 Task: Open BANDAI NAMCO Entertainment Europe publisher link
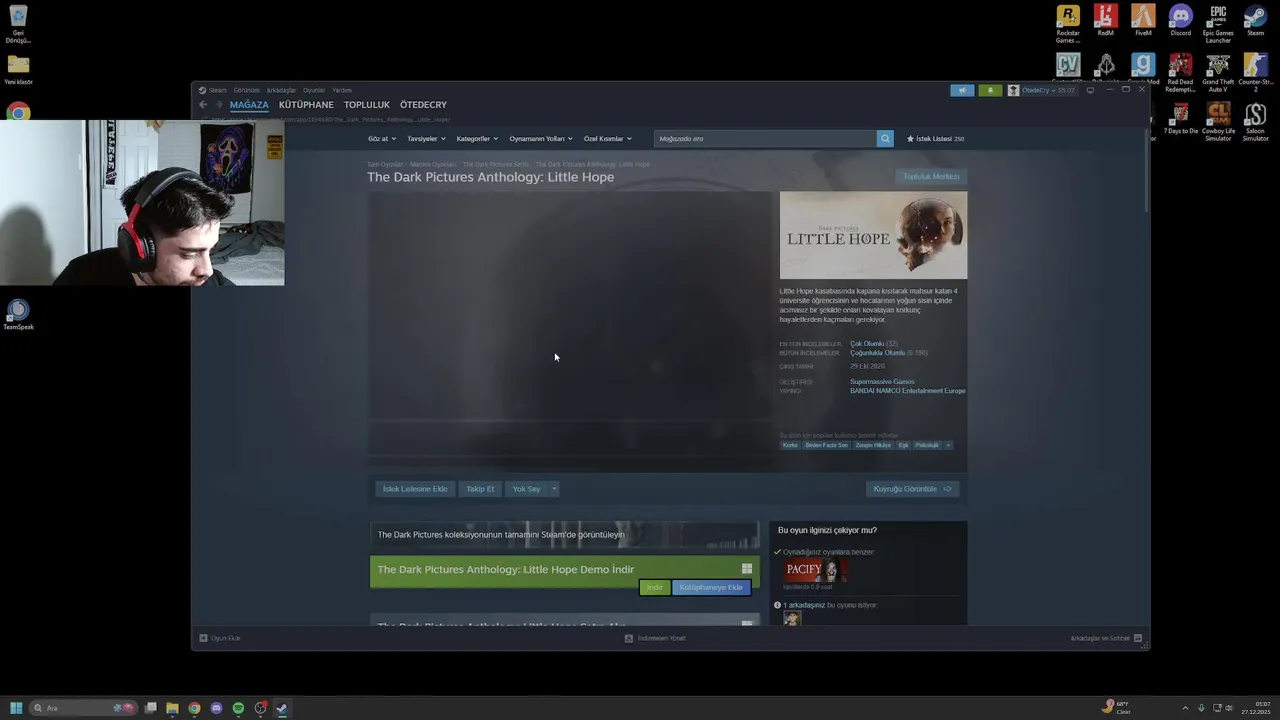click(x=908, y=391)
